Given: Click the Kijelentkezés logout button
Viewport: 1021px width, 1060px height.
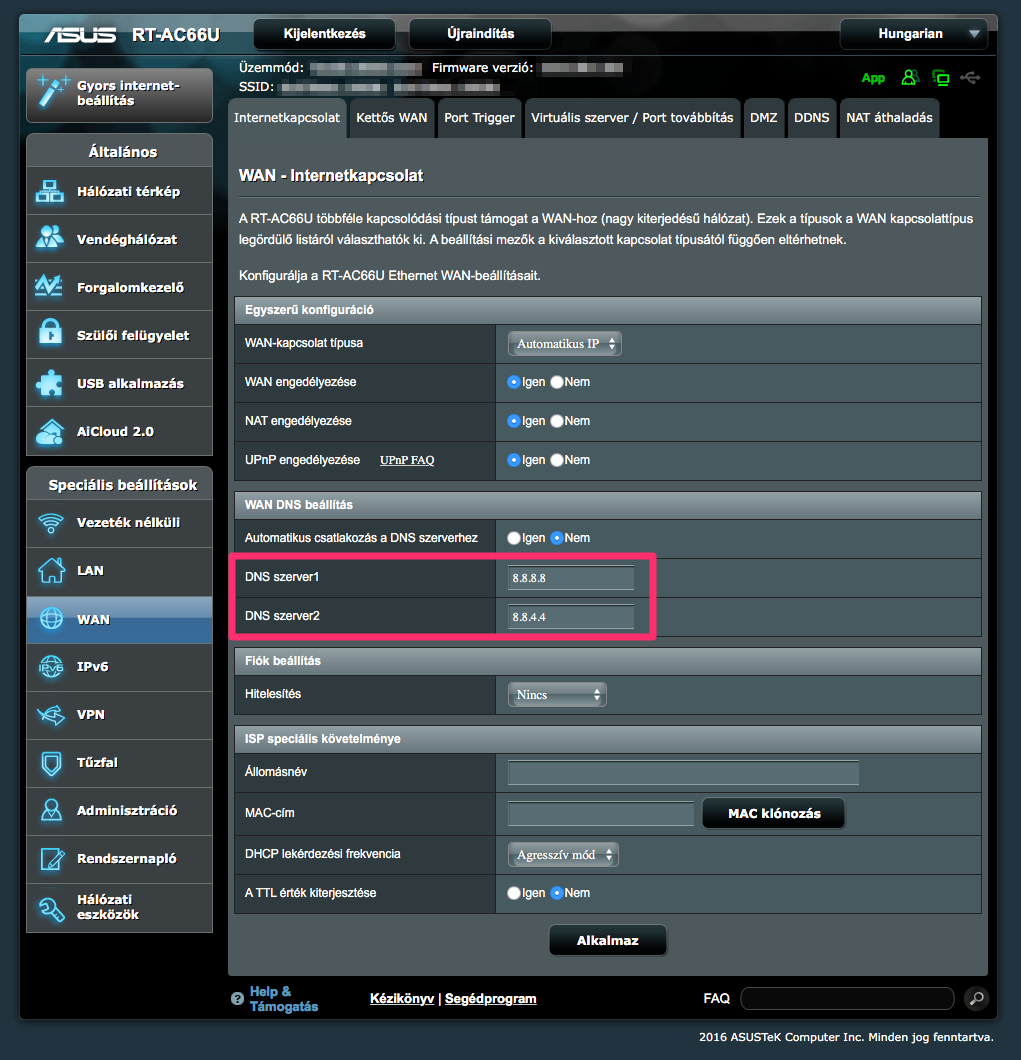Looking at the screenshot, I should (325, 34).
